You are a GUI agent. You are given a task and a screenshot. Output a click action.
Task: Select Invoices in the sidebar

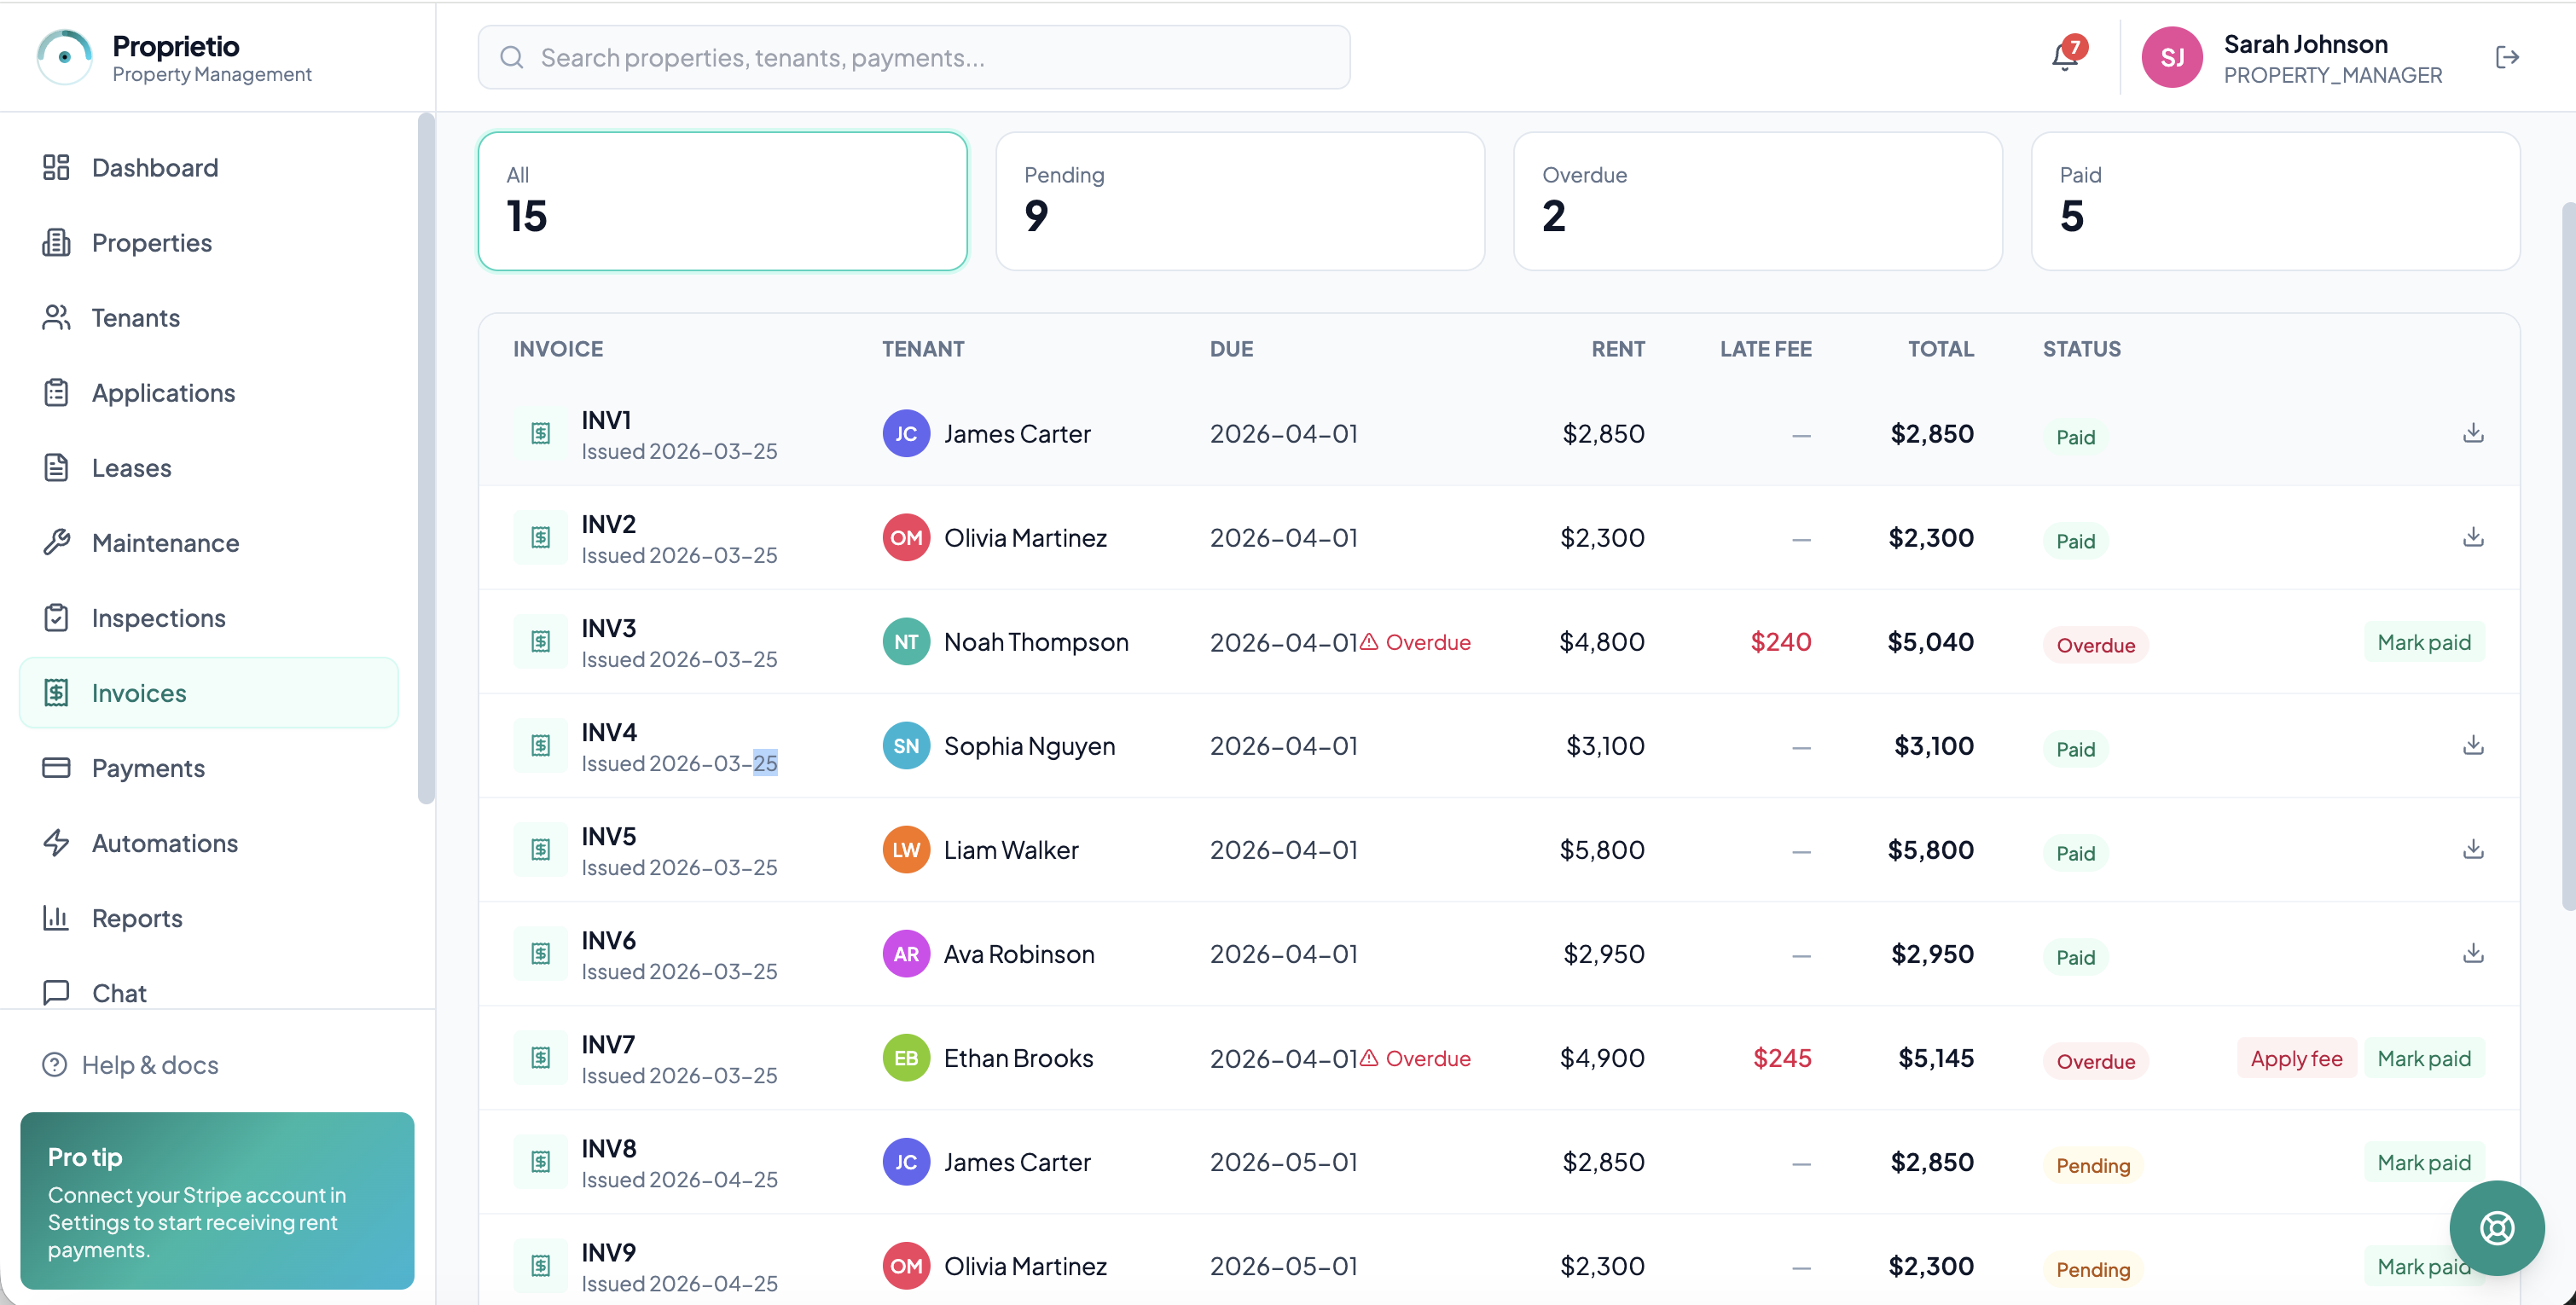pos(209,692)
